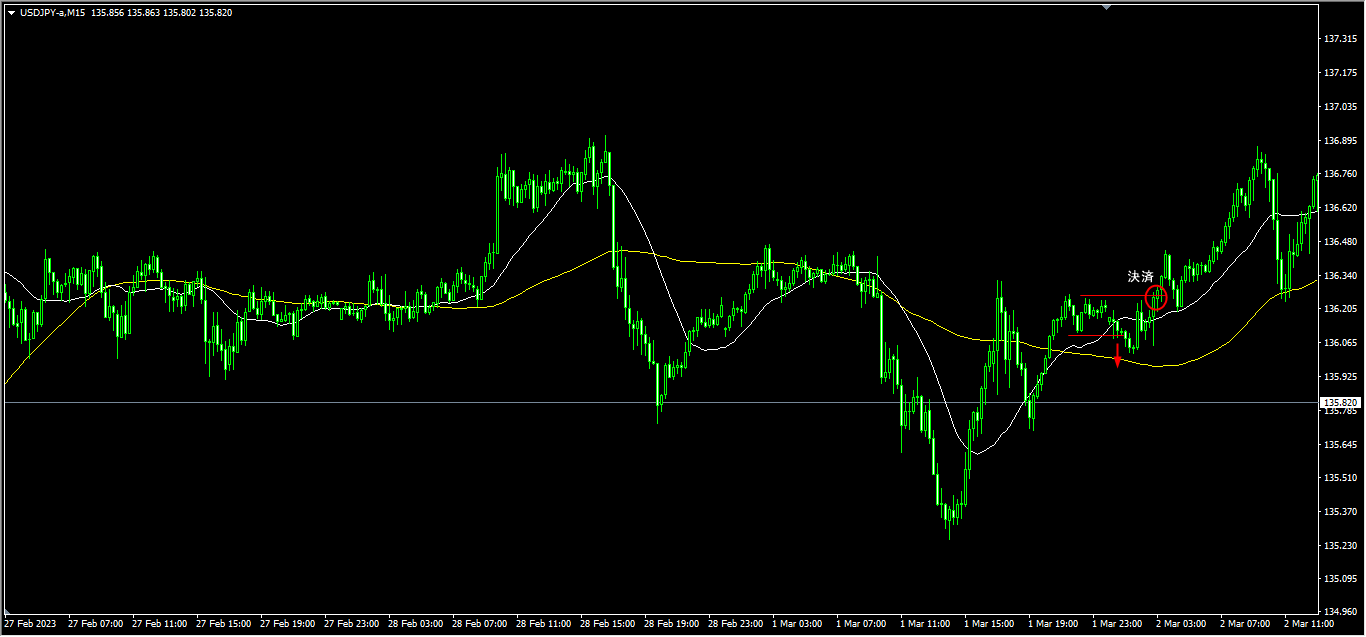The width and height of the screenshot is (1366, 637).
Task: Click the 2 Mar 03:00 time label
Action: coord(1182,623)
